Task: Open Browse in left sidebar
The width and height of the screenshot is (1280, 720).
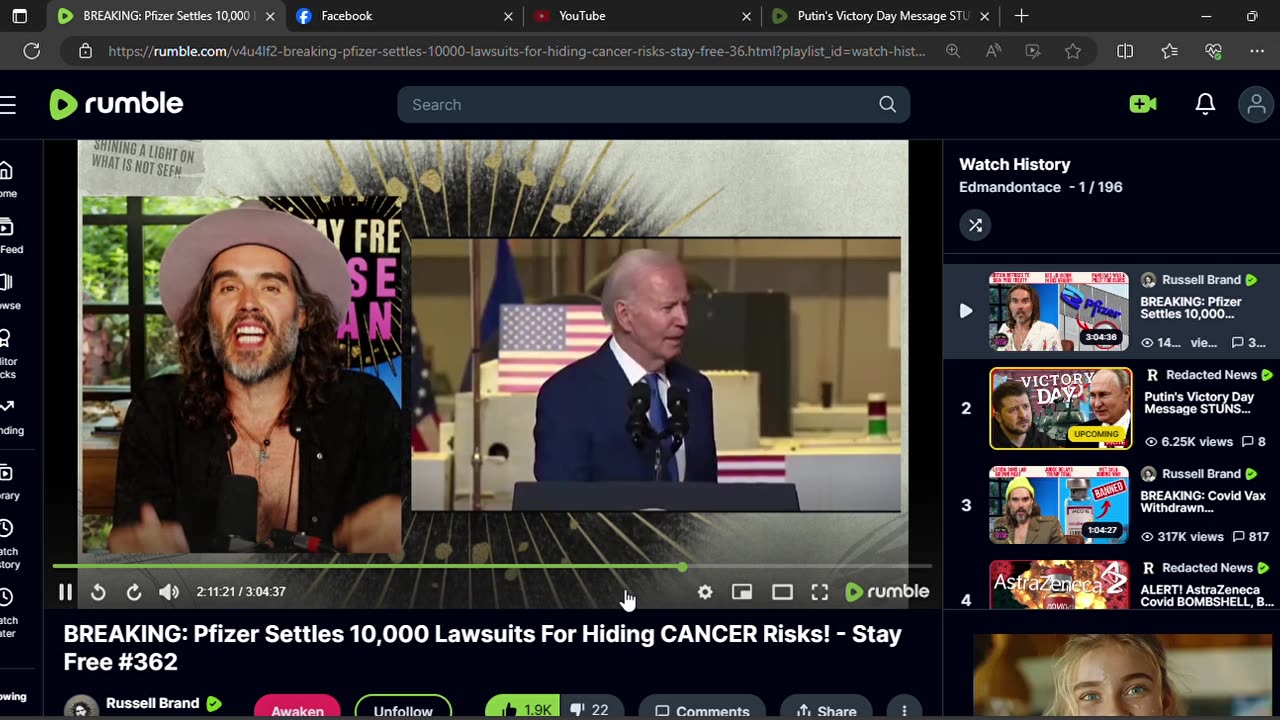Action: click(x=9, y=293)
